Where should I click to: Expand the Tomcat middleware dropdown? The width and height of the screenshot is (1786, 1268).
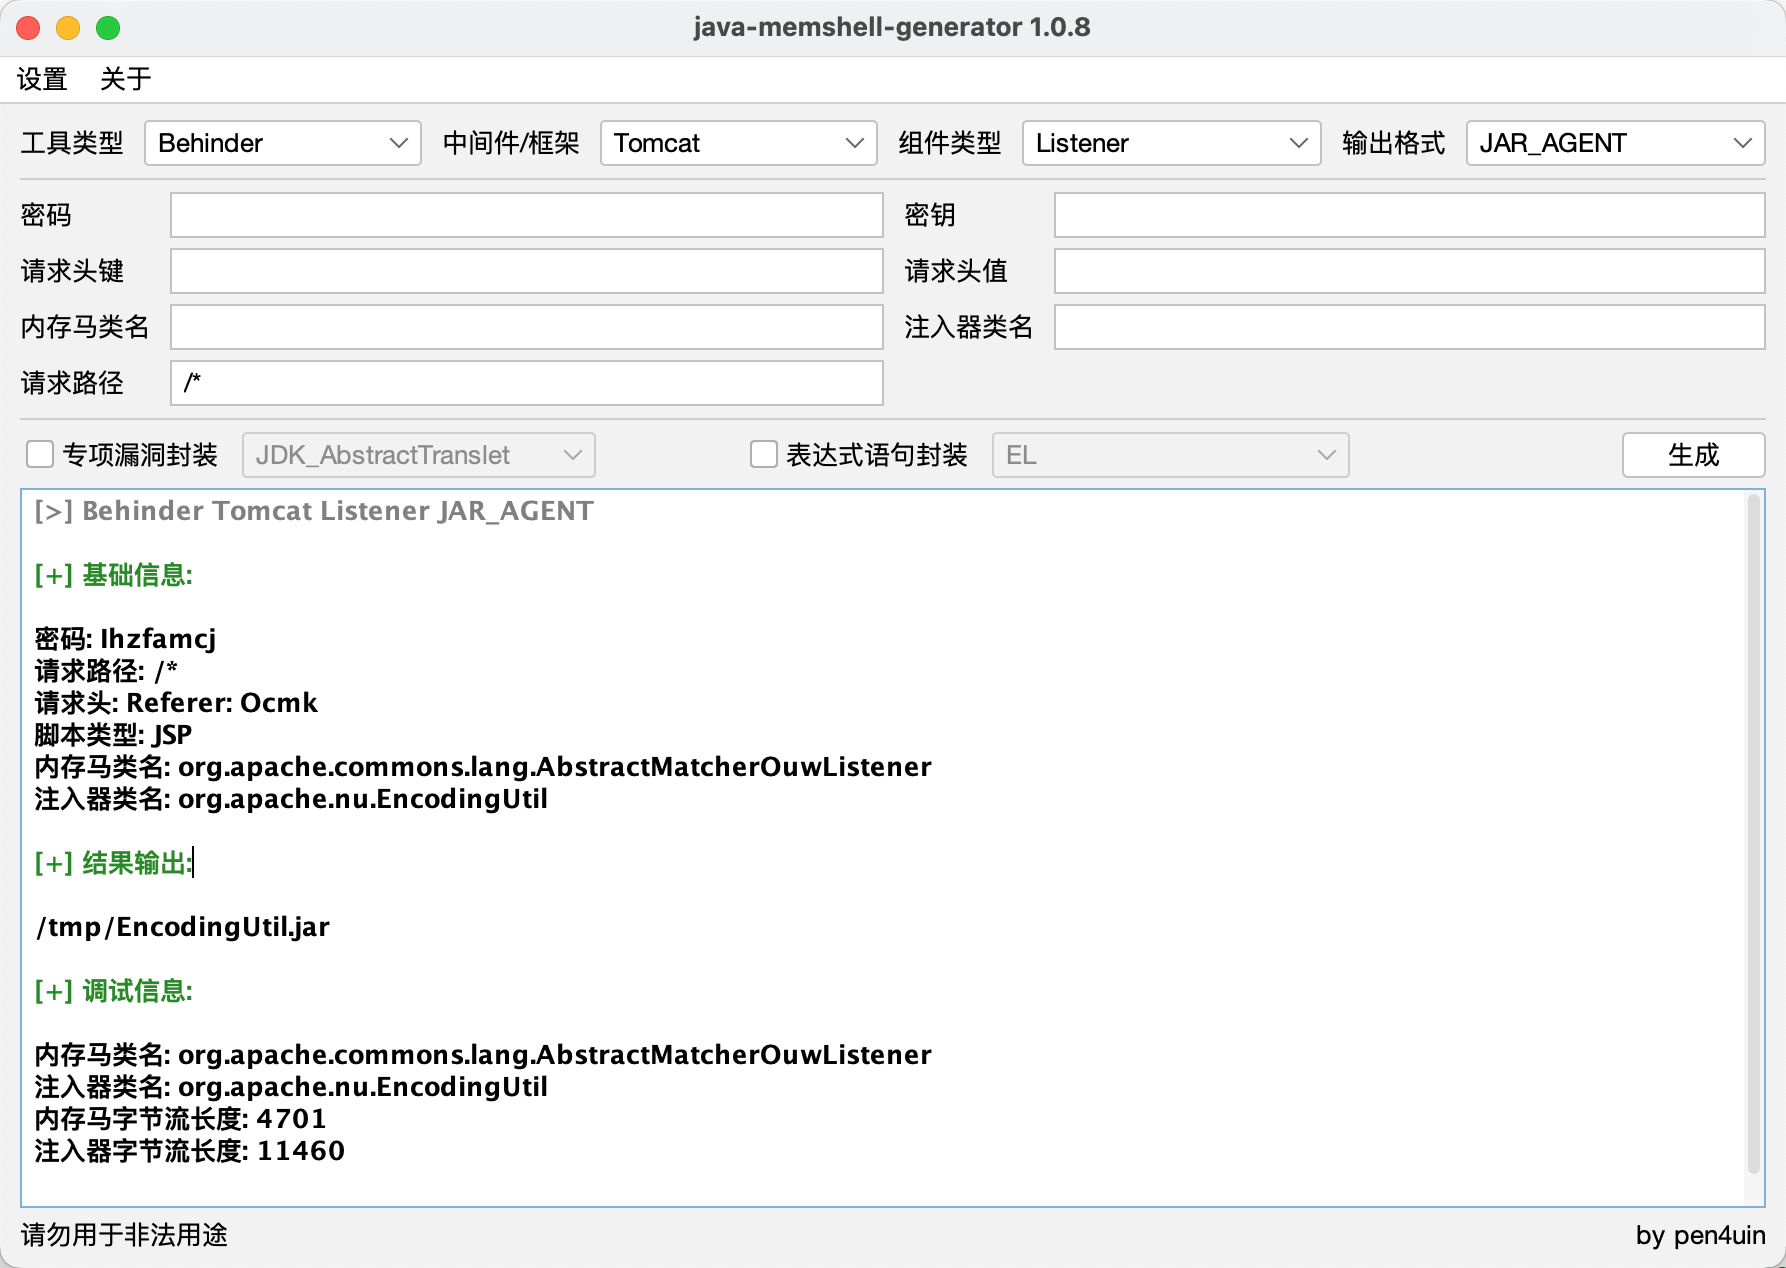738,143
